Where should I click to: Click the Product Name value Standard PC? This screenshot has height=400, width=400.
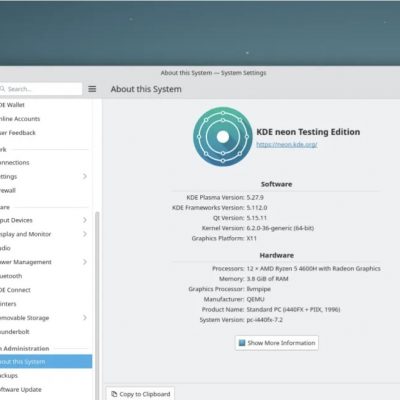293,309
